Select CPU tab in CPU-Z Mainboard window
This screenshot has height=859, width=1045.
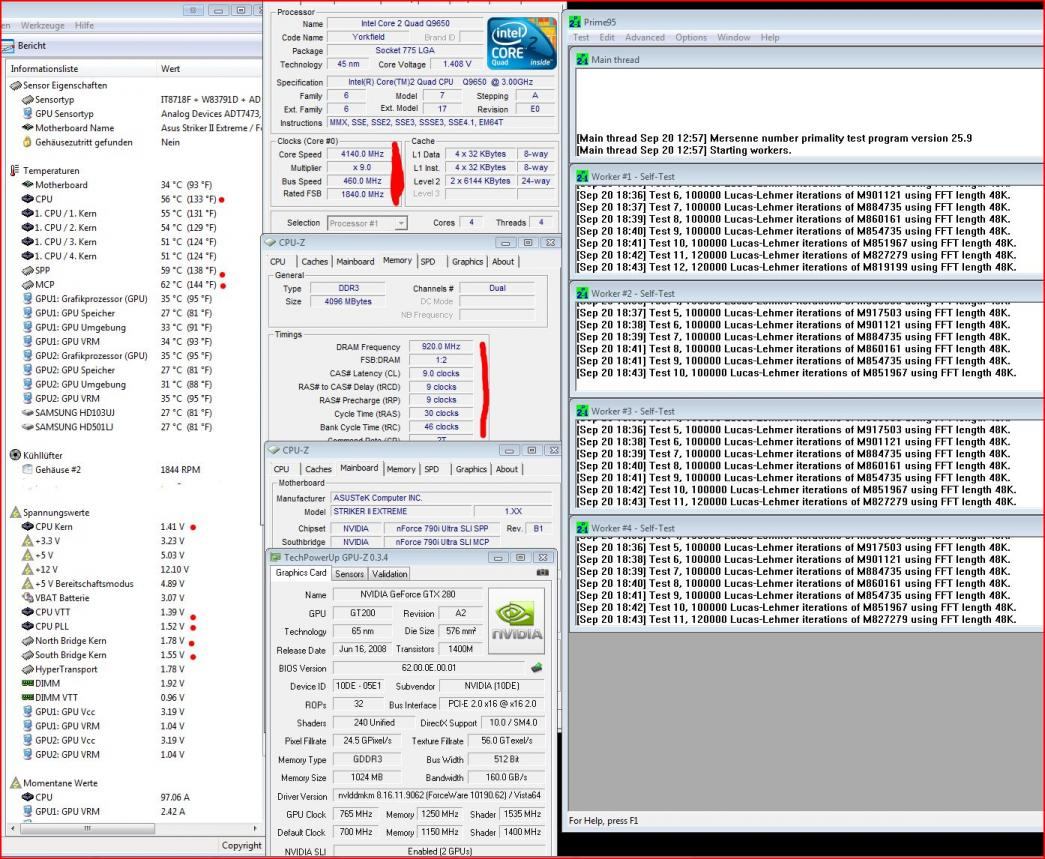[281, 469]
